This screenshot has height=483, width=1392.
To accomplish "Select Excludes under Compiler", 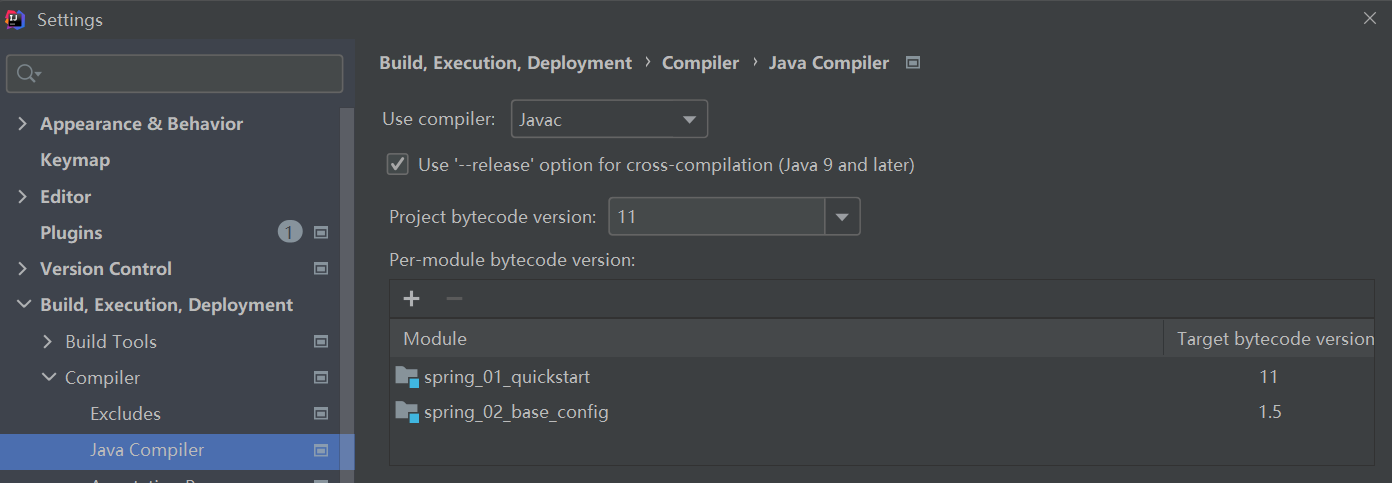I will pos(125,414).
